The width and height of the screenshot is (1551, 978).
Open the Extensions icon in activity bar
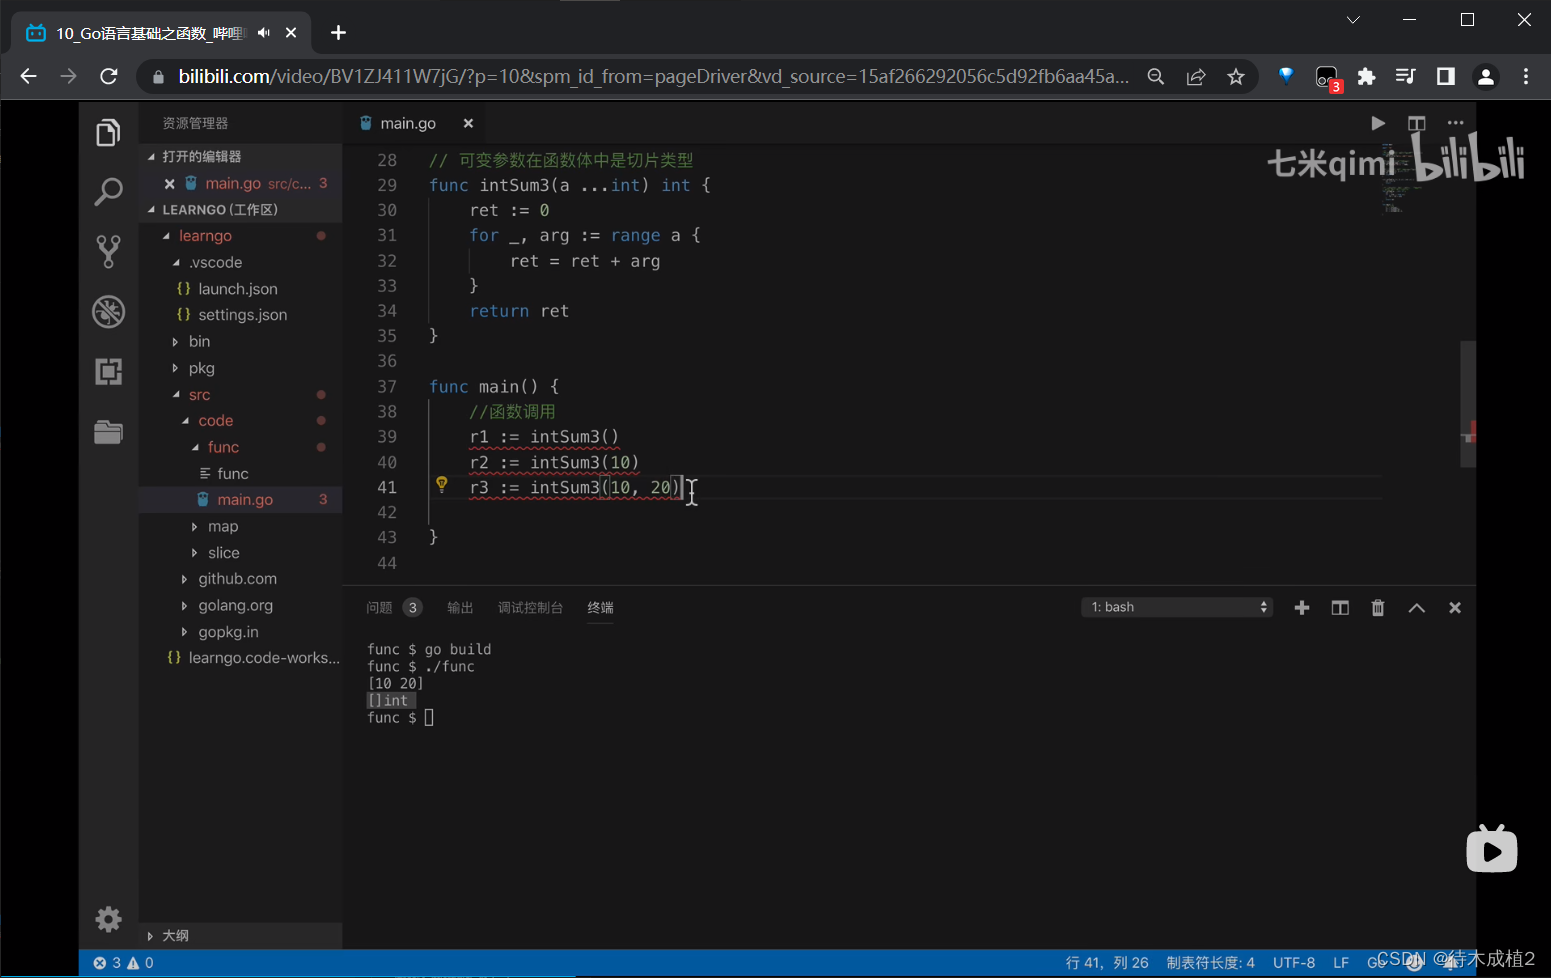pos(108,372)
